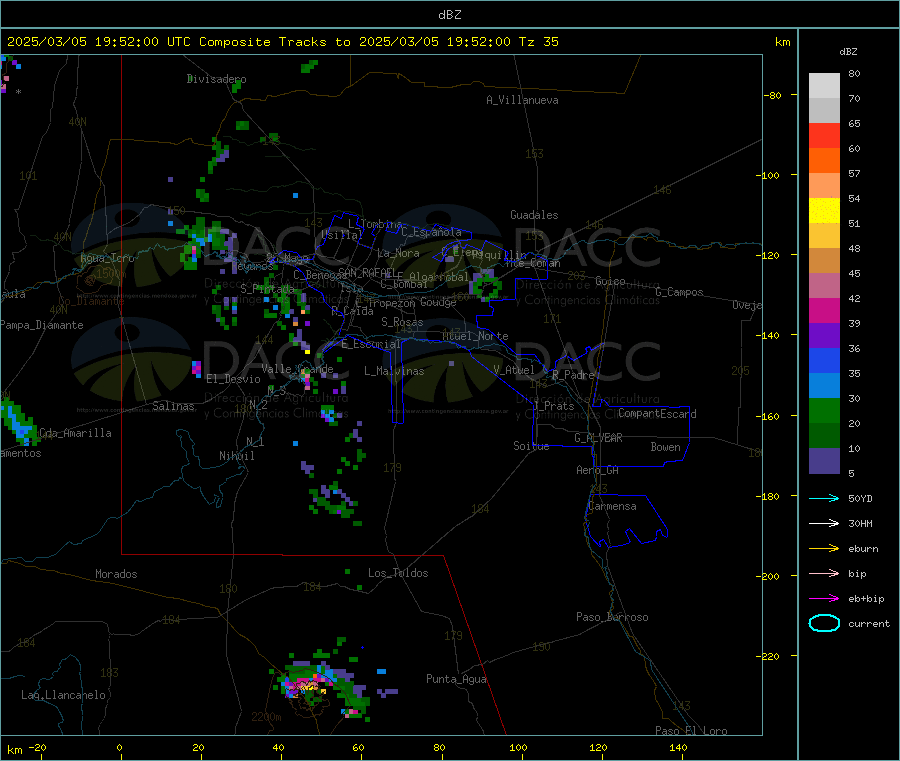This screenshot has height=761, width=900.
Task: Click the 'A_Villanueva' place label
Action: 522,100
